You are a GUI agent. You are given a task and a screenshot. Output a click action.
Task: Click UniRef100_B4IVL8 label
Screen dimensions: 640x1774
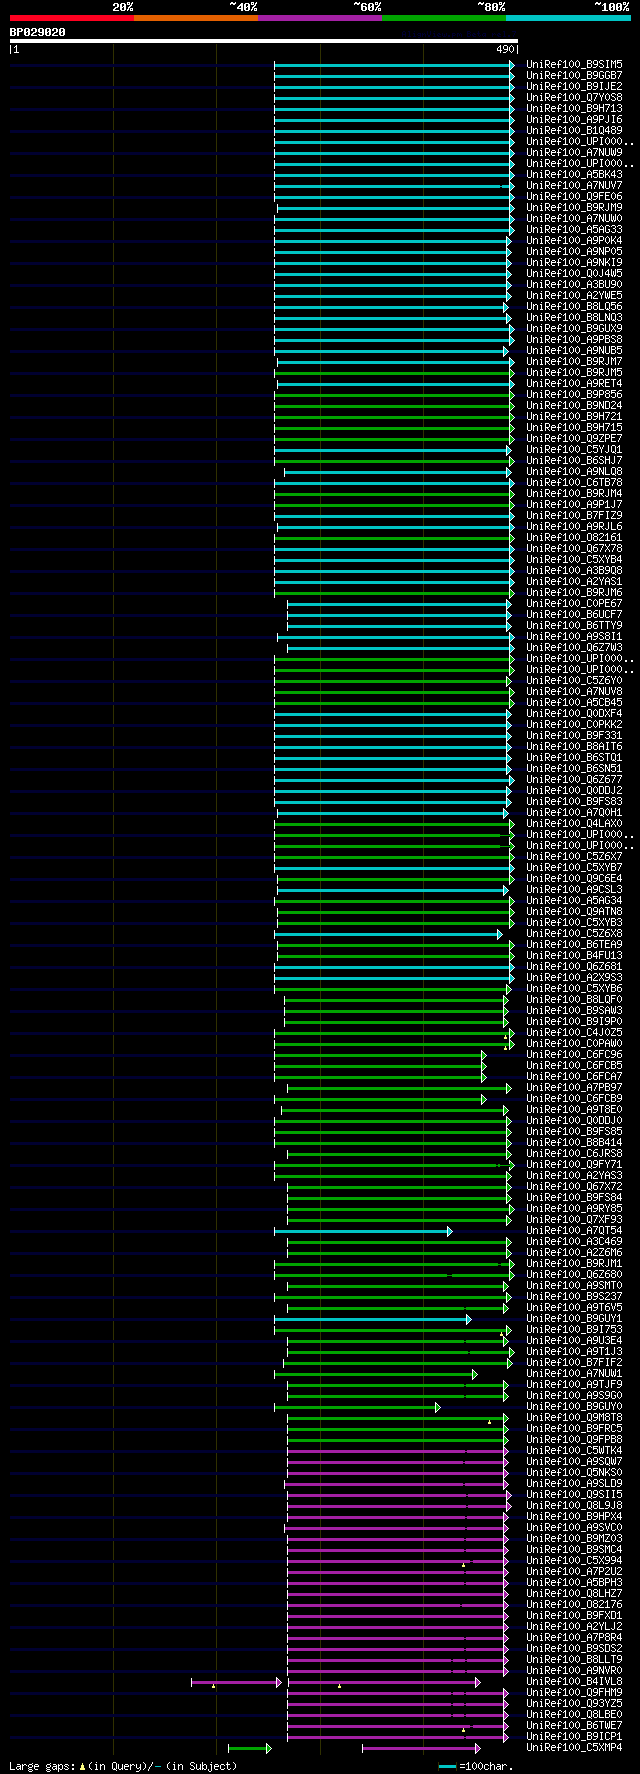point(574,1682)
